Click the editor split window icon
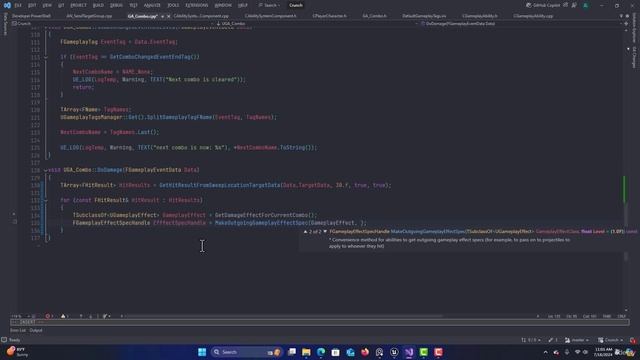 point(626,24)
